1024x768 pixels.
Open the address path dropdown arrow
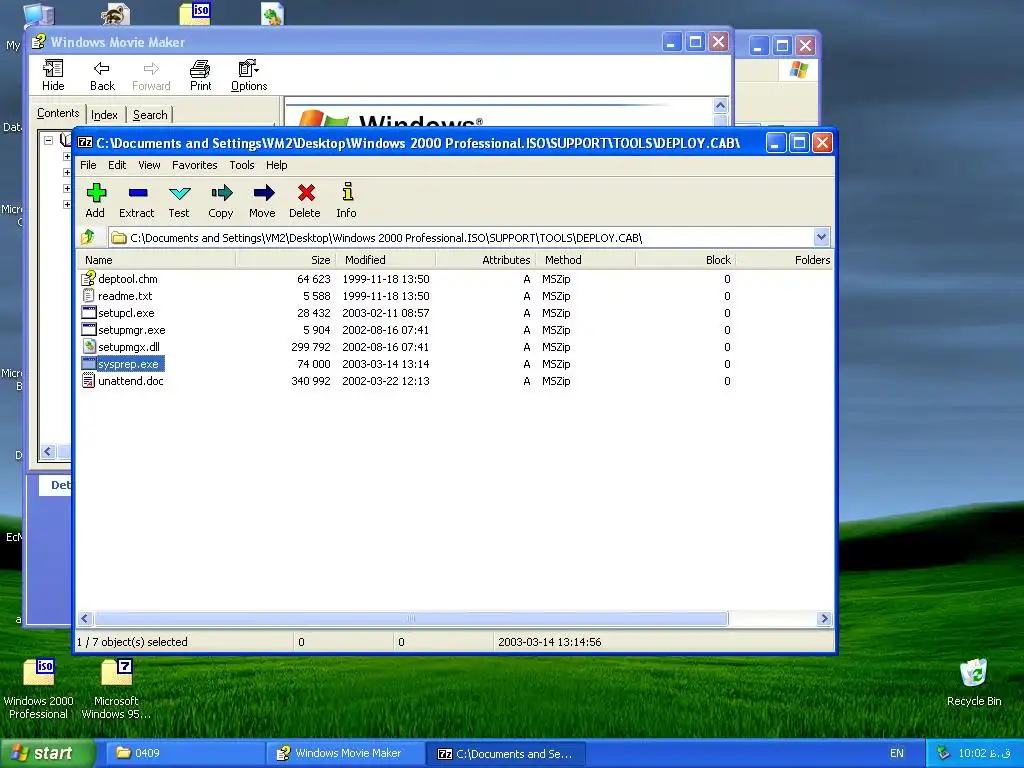click(821, 238)
